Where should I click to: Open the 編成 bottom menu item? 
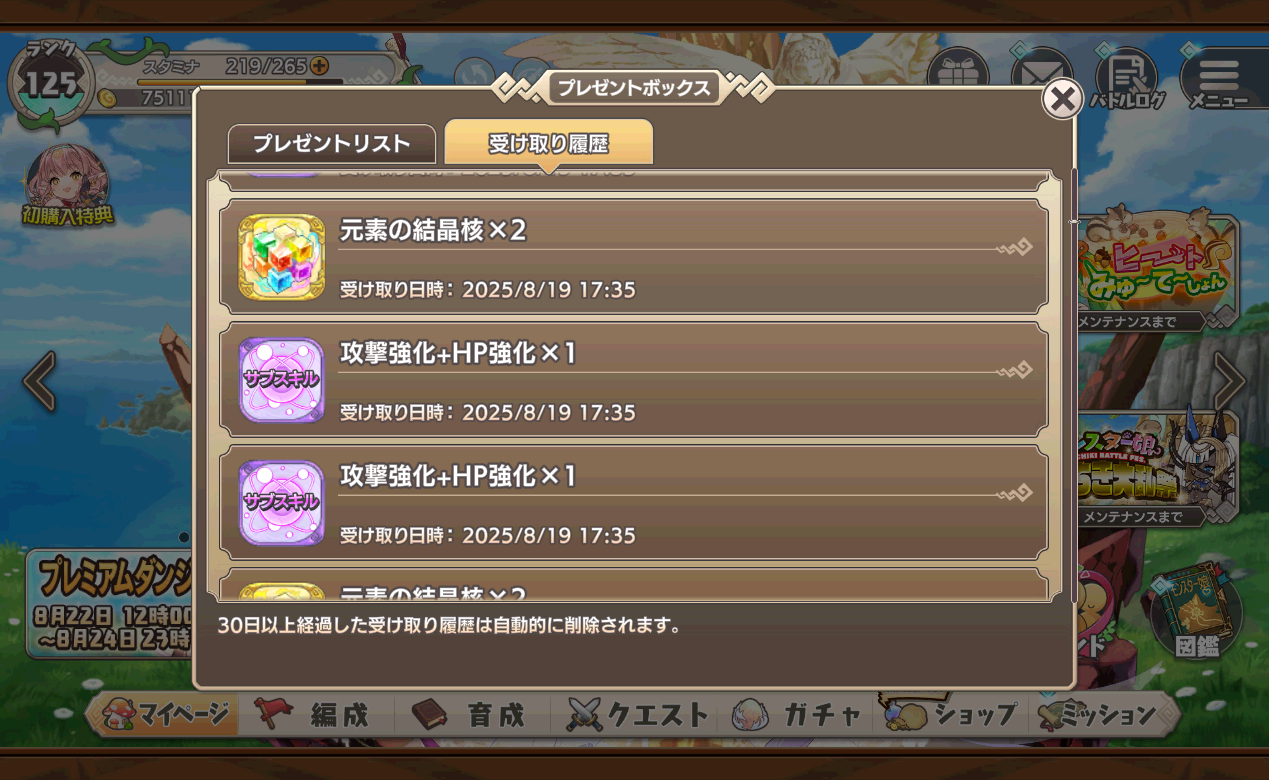(318, 715)
